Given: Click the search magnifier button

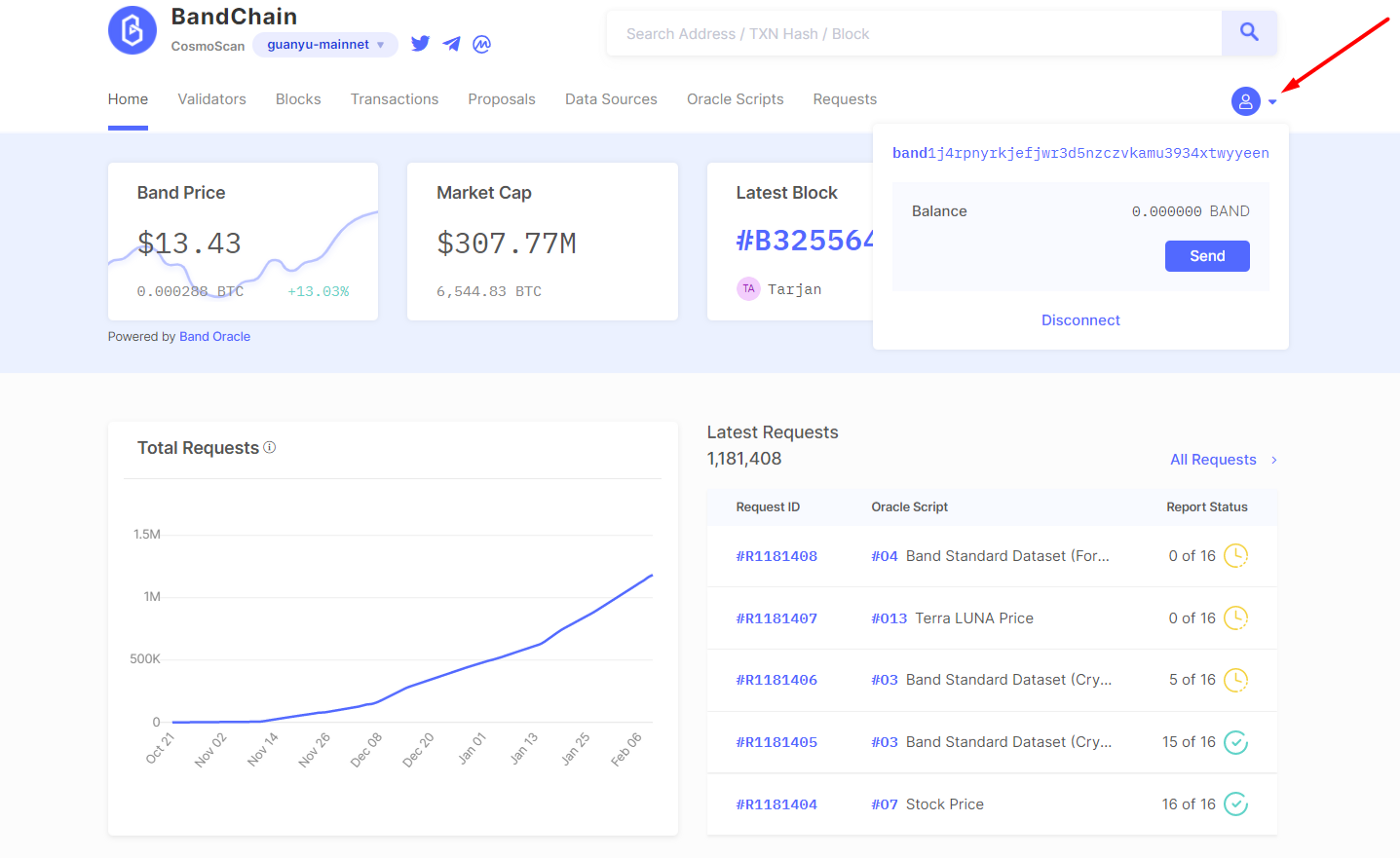Looking at the screenshot, I should (x=1249, y=33).
